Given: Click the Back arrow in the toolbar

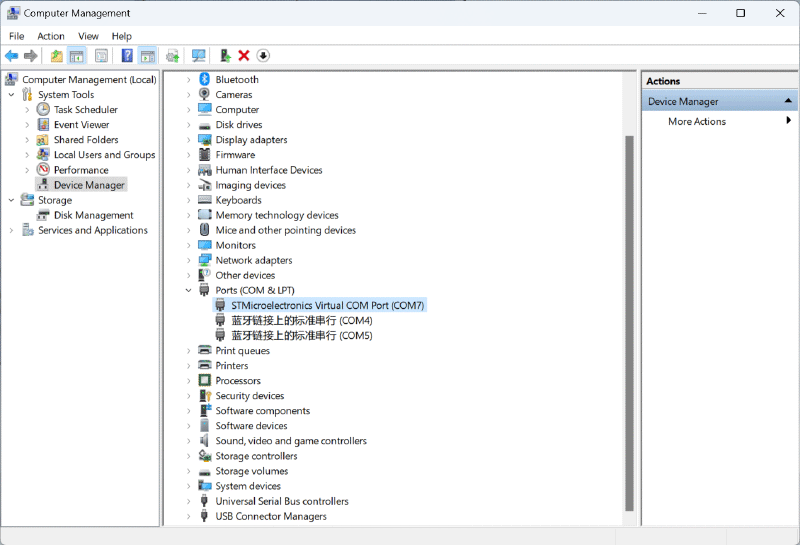Looking at the screenshot, I should click(x=11, y=56).
